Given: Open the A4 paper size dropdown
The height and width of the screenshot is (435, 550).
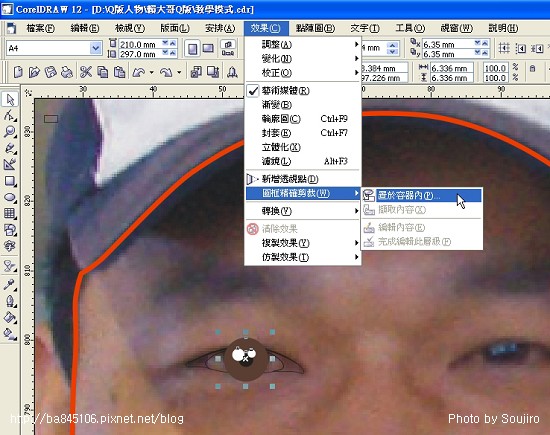Looking at the screenshot, I should pyautogui.click(x=95, y=48).
